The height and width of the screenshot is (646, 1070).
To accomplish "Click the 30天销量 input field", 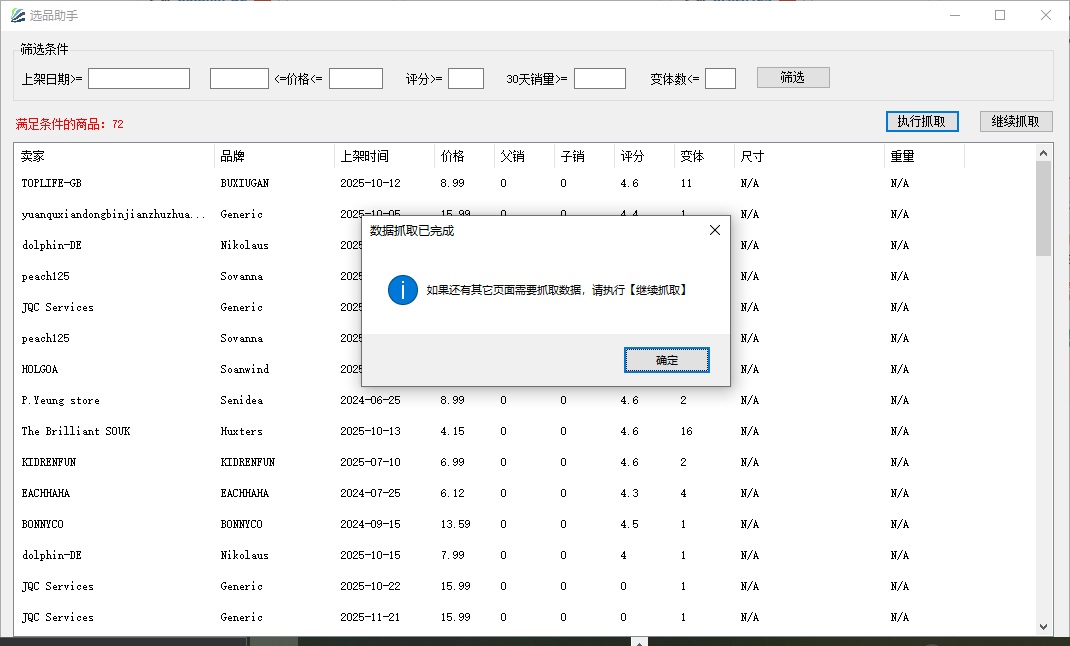I will (600, 79).
